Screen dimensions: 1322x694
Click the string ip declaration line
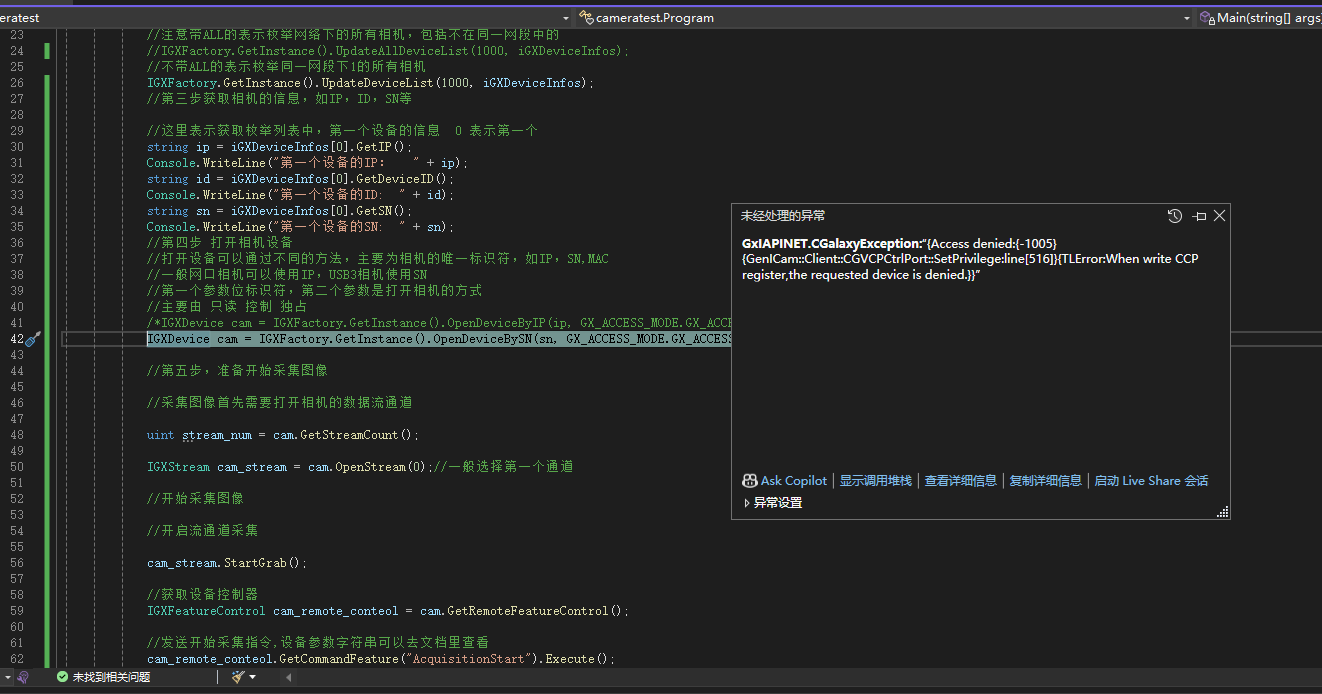click(x=279, y=147)
